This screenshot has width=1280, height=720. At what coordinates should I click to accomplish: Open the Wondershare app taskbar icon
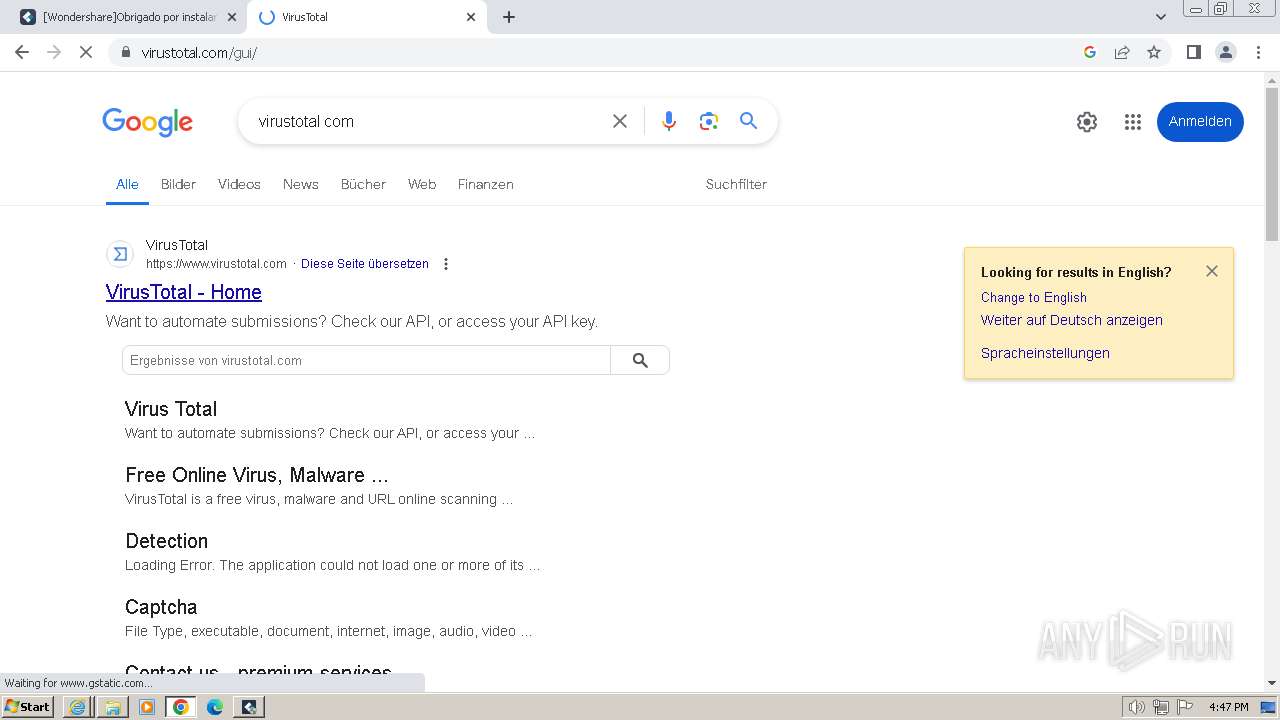(x=249, y=707)
